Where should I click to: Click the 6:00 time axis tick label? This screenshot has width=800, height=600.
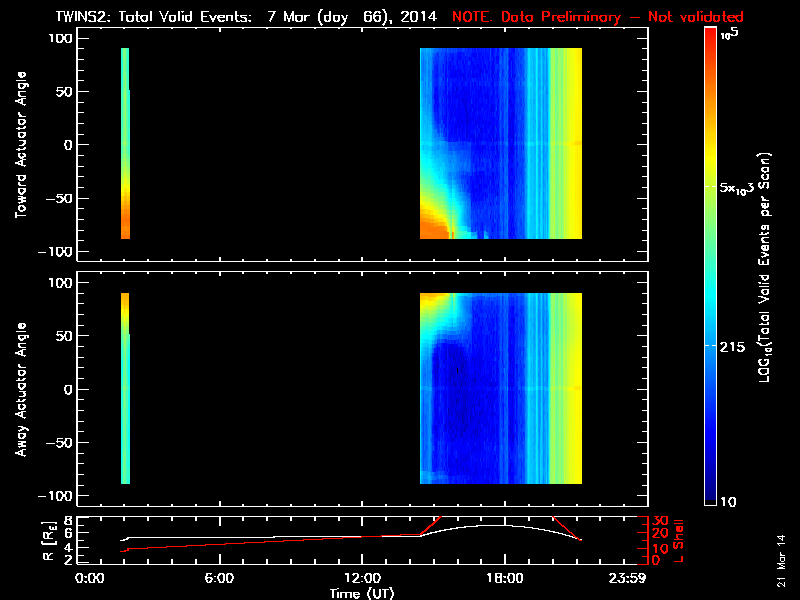pyautogui.click(x=219, y=579)
